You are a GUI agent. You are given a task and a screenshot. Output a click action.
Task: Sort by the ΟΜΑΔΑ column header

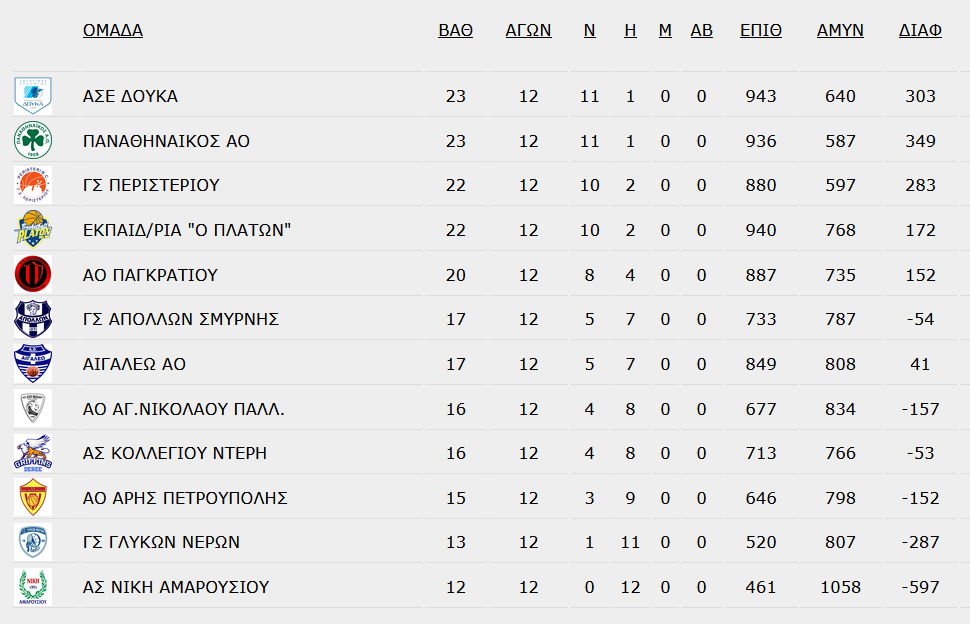(113, 30)
